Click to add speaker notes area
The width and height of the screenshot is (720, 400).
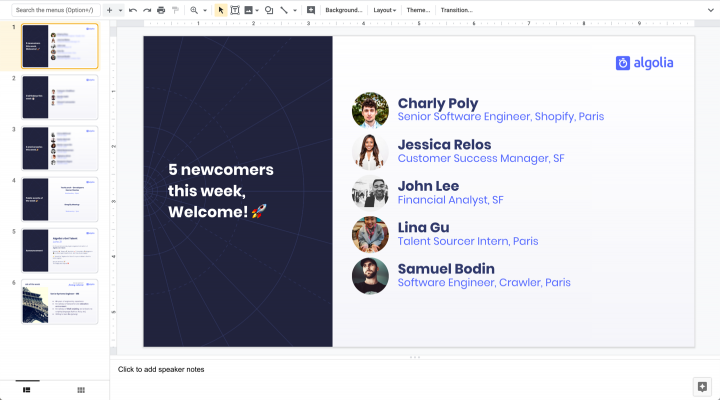pyautogui.click(x=161, y=369)
